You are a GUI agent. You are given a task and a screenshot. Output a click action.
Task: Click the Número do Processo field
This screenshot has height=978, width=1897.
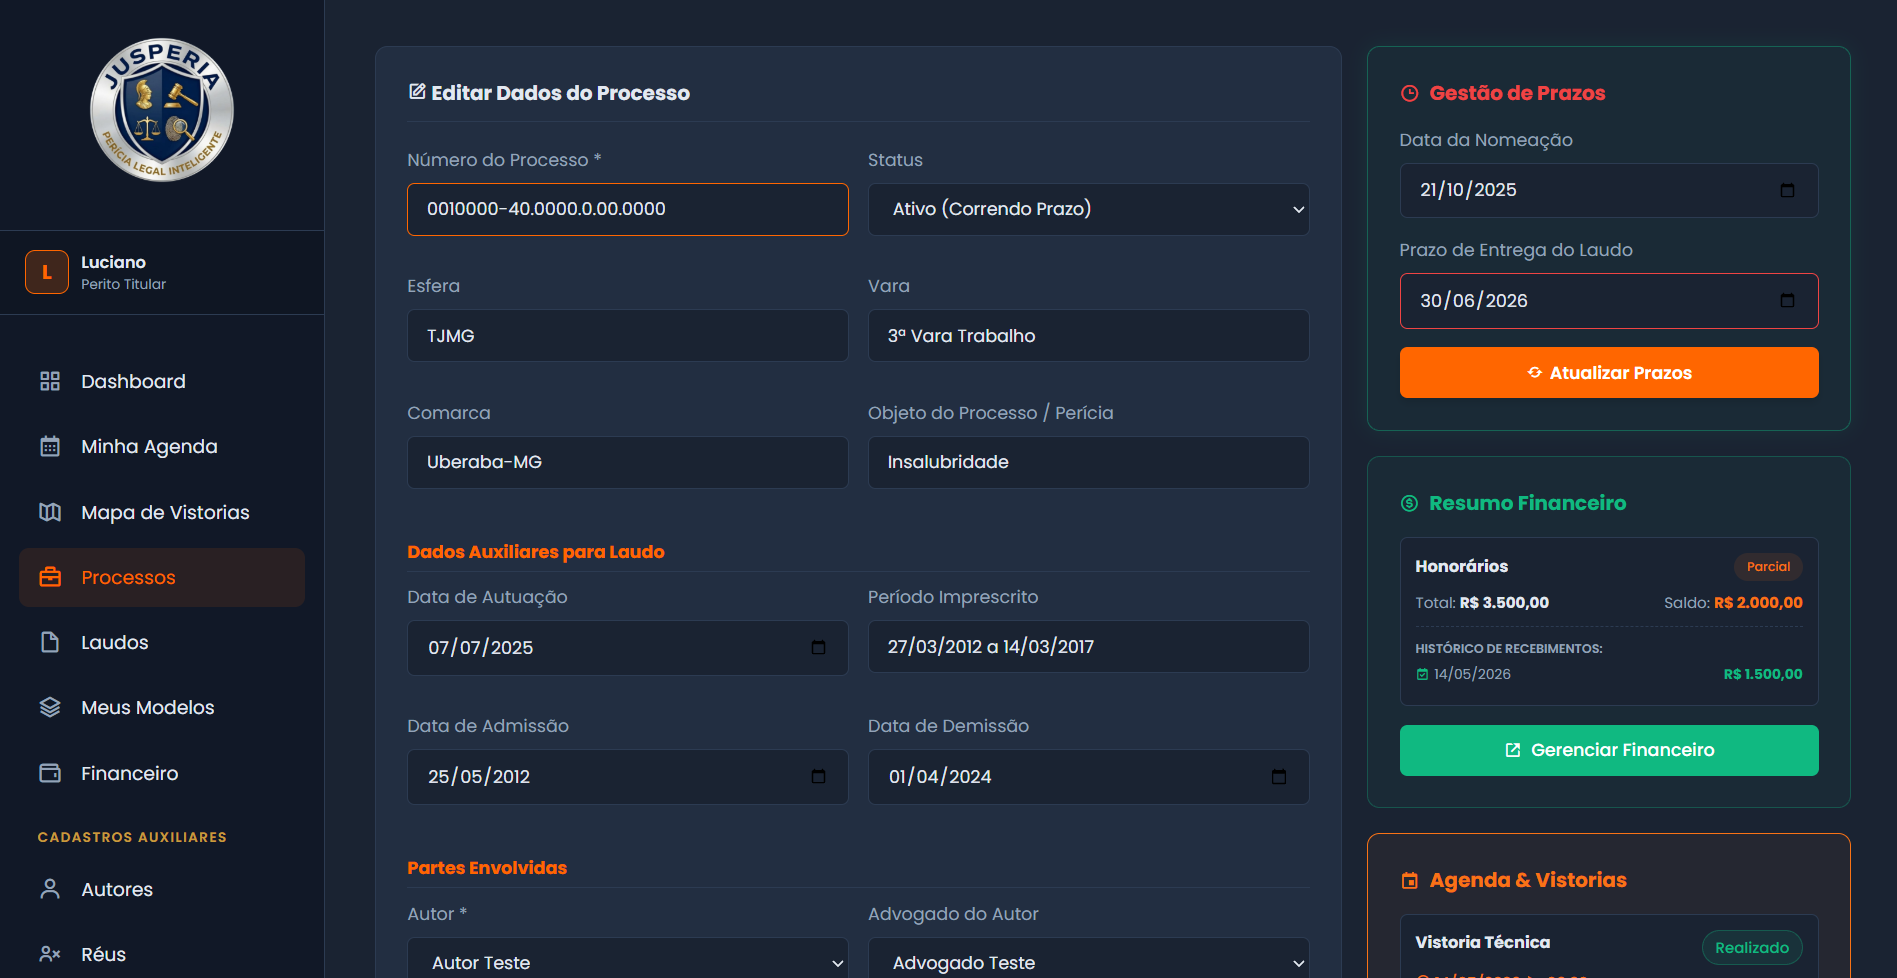[628, 209]
